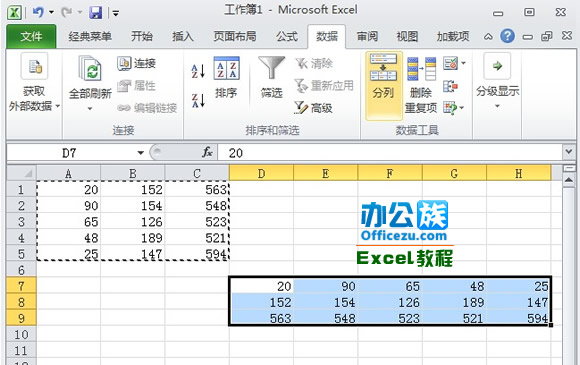Click the Filter funnel (筛选) icon
The image size is (580, 365).
[272, 67]
